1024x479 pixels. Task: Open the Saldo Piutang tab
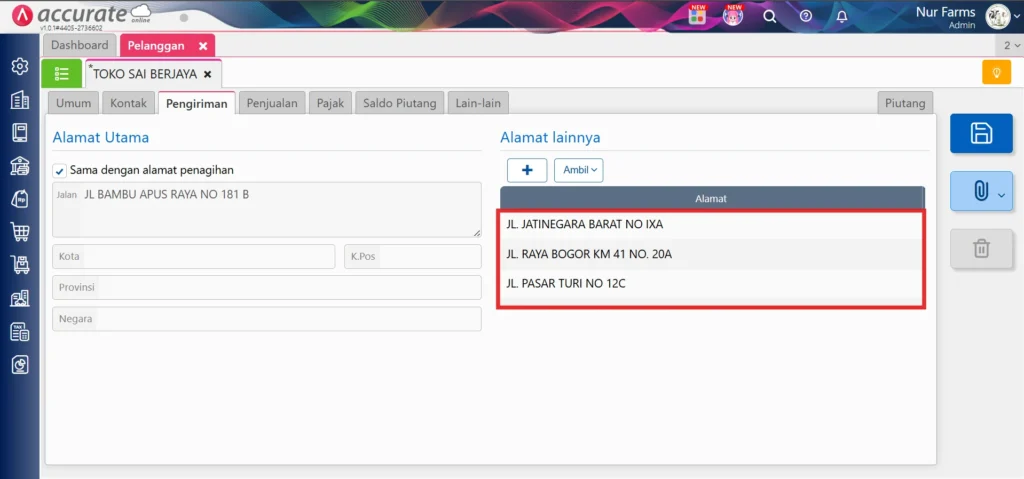pos(400,103)
